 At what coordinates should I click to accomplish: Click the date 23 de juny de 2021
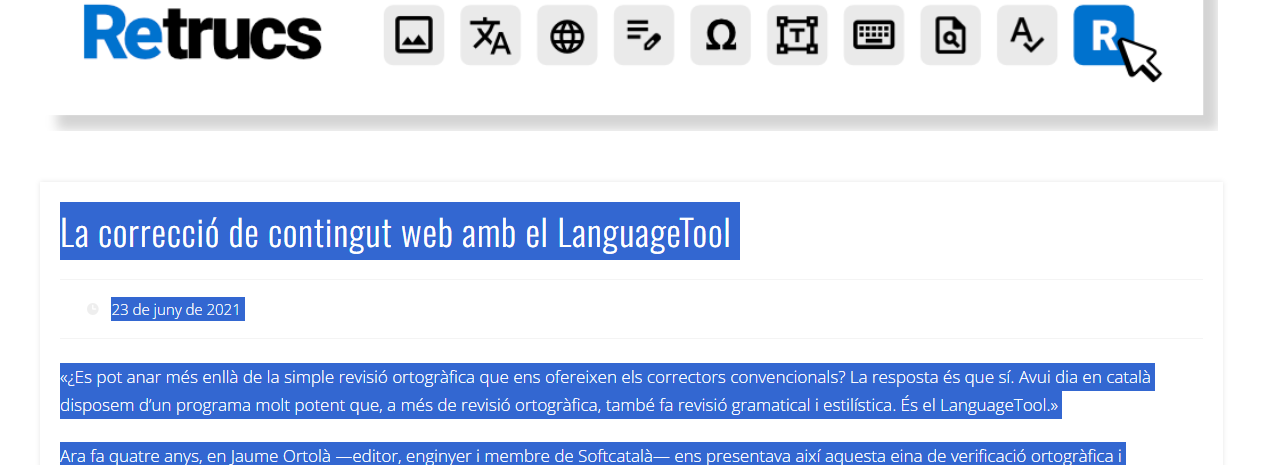(176, 310)
